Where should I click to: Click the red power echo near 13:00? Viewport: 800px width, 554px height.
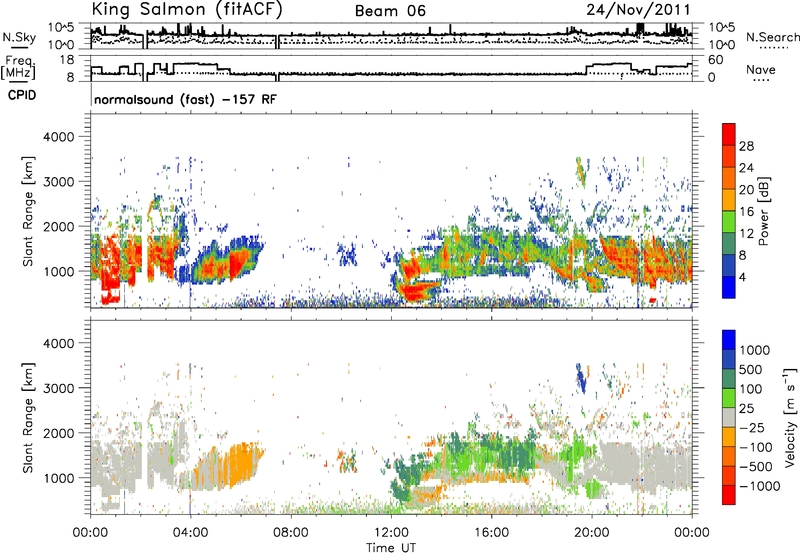point(414,291)
